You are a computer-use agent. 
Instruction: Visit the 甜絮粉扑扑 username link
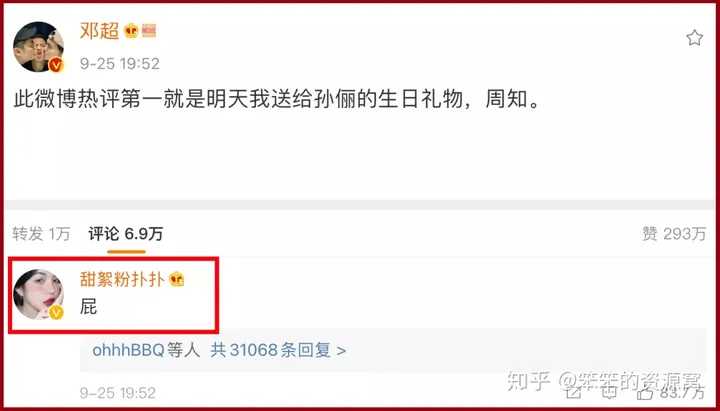tap(122, 279)
